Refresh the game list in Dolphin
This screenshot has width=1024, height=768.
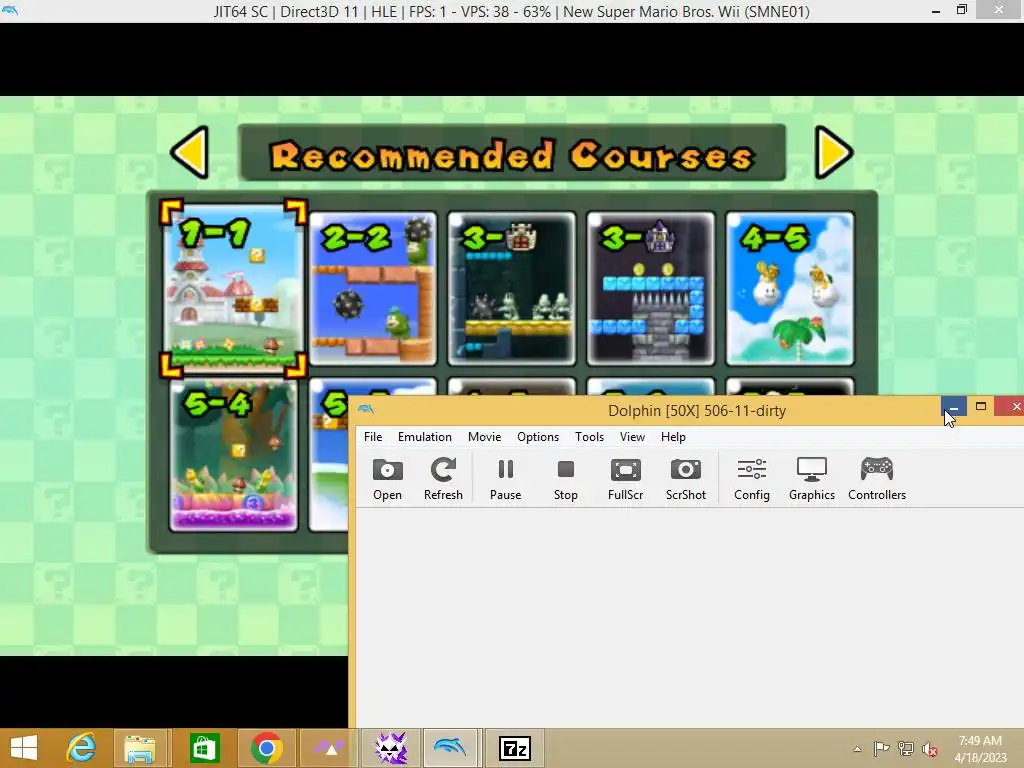tap(443, 479)
